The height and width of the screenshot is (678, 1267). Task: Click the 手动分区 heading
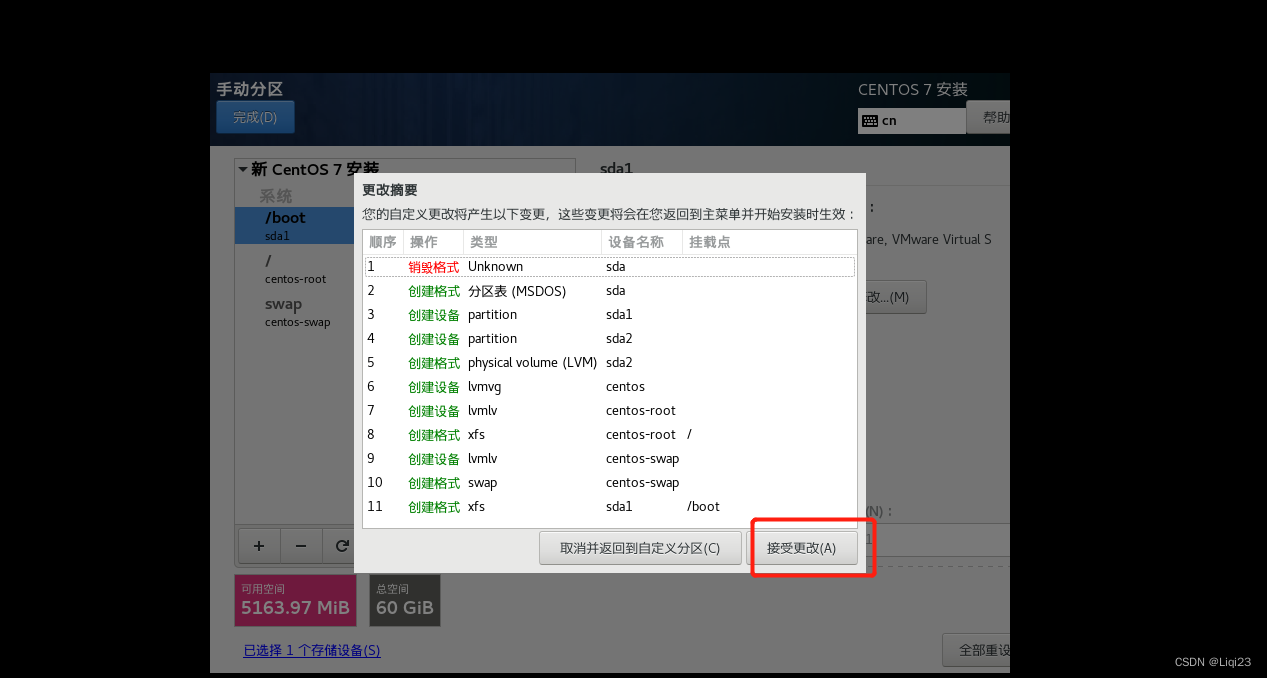tap(250, 89)
